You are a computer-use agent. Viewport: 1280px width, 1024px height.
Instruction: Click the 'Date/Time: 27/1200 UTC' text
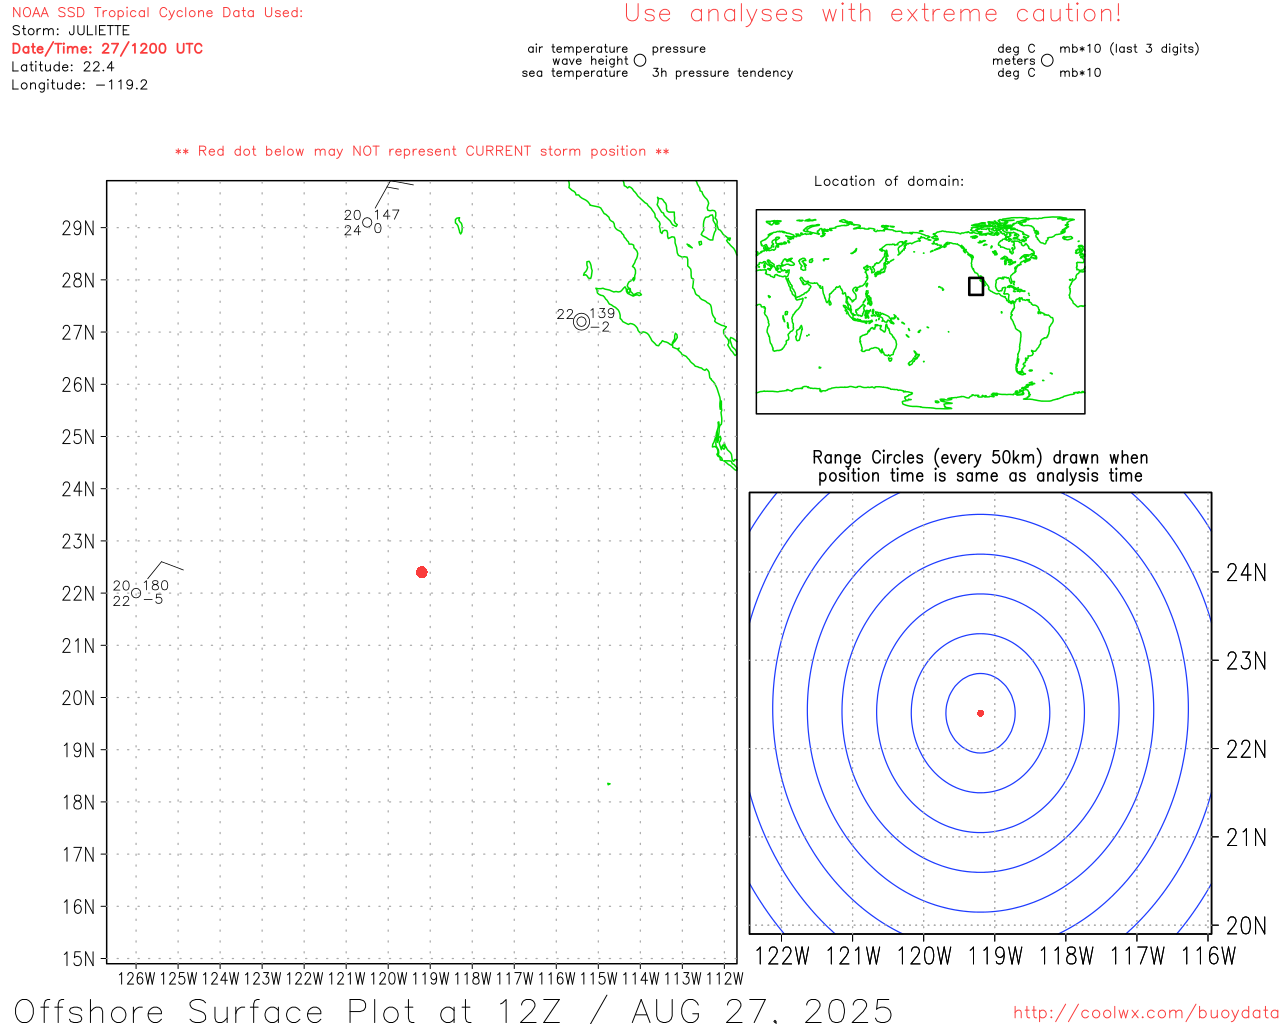[107, 49]
